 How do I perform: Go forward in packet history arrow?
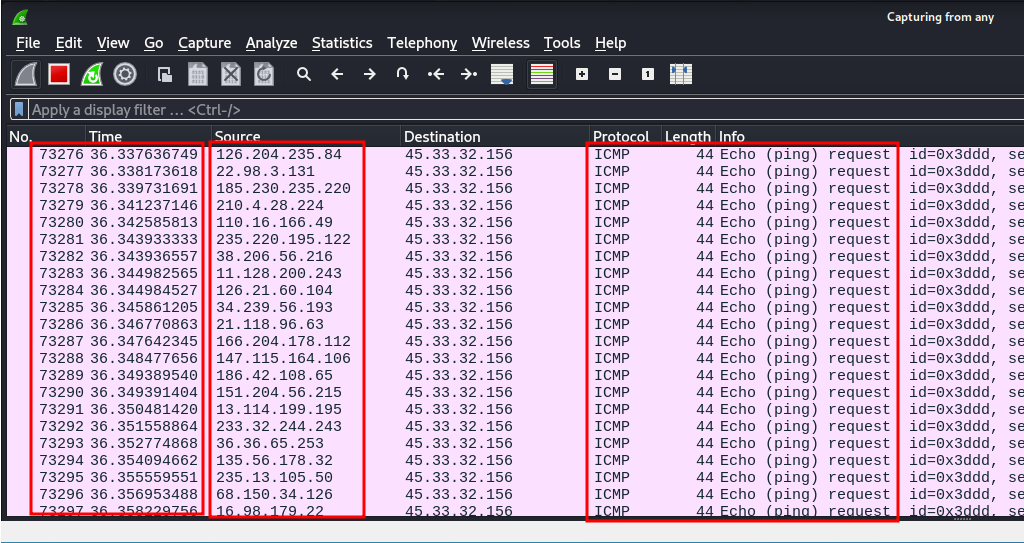click(x=370, y=74)
